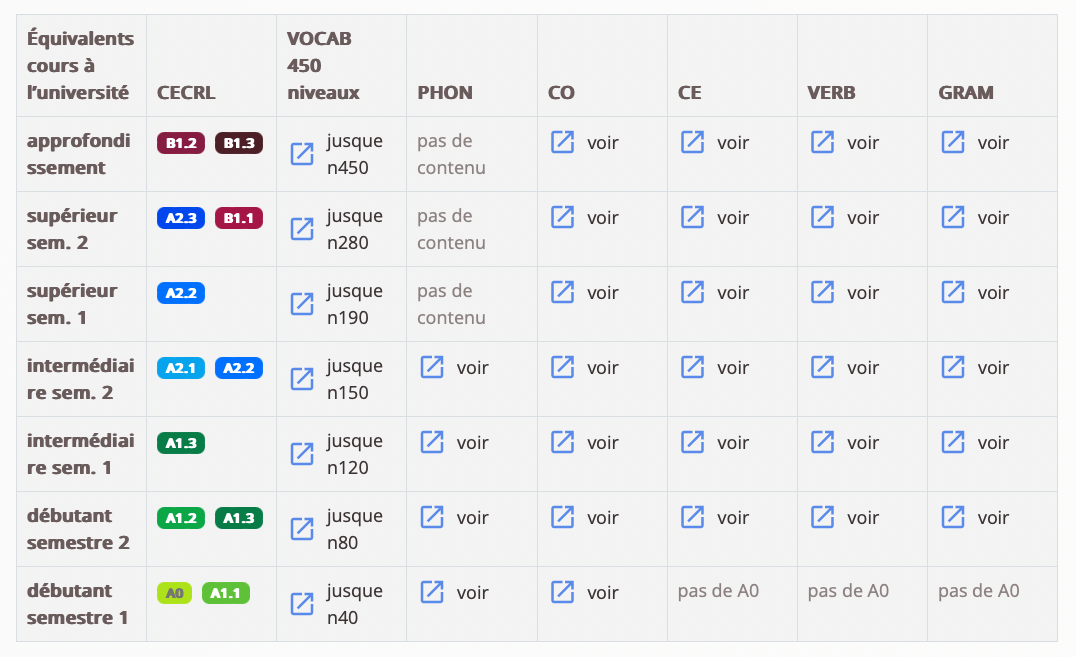Open CE link icon for intermédiaire sem. 1
This screenshot has height=657, width=1076.
point(692,442)
